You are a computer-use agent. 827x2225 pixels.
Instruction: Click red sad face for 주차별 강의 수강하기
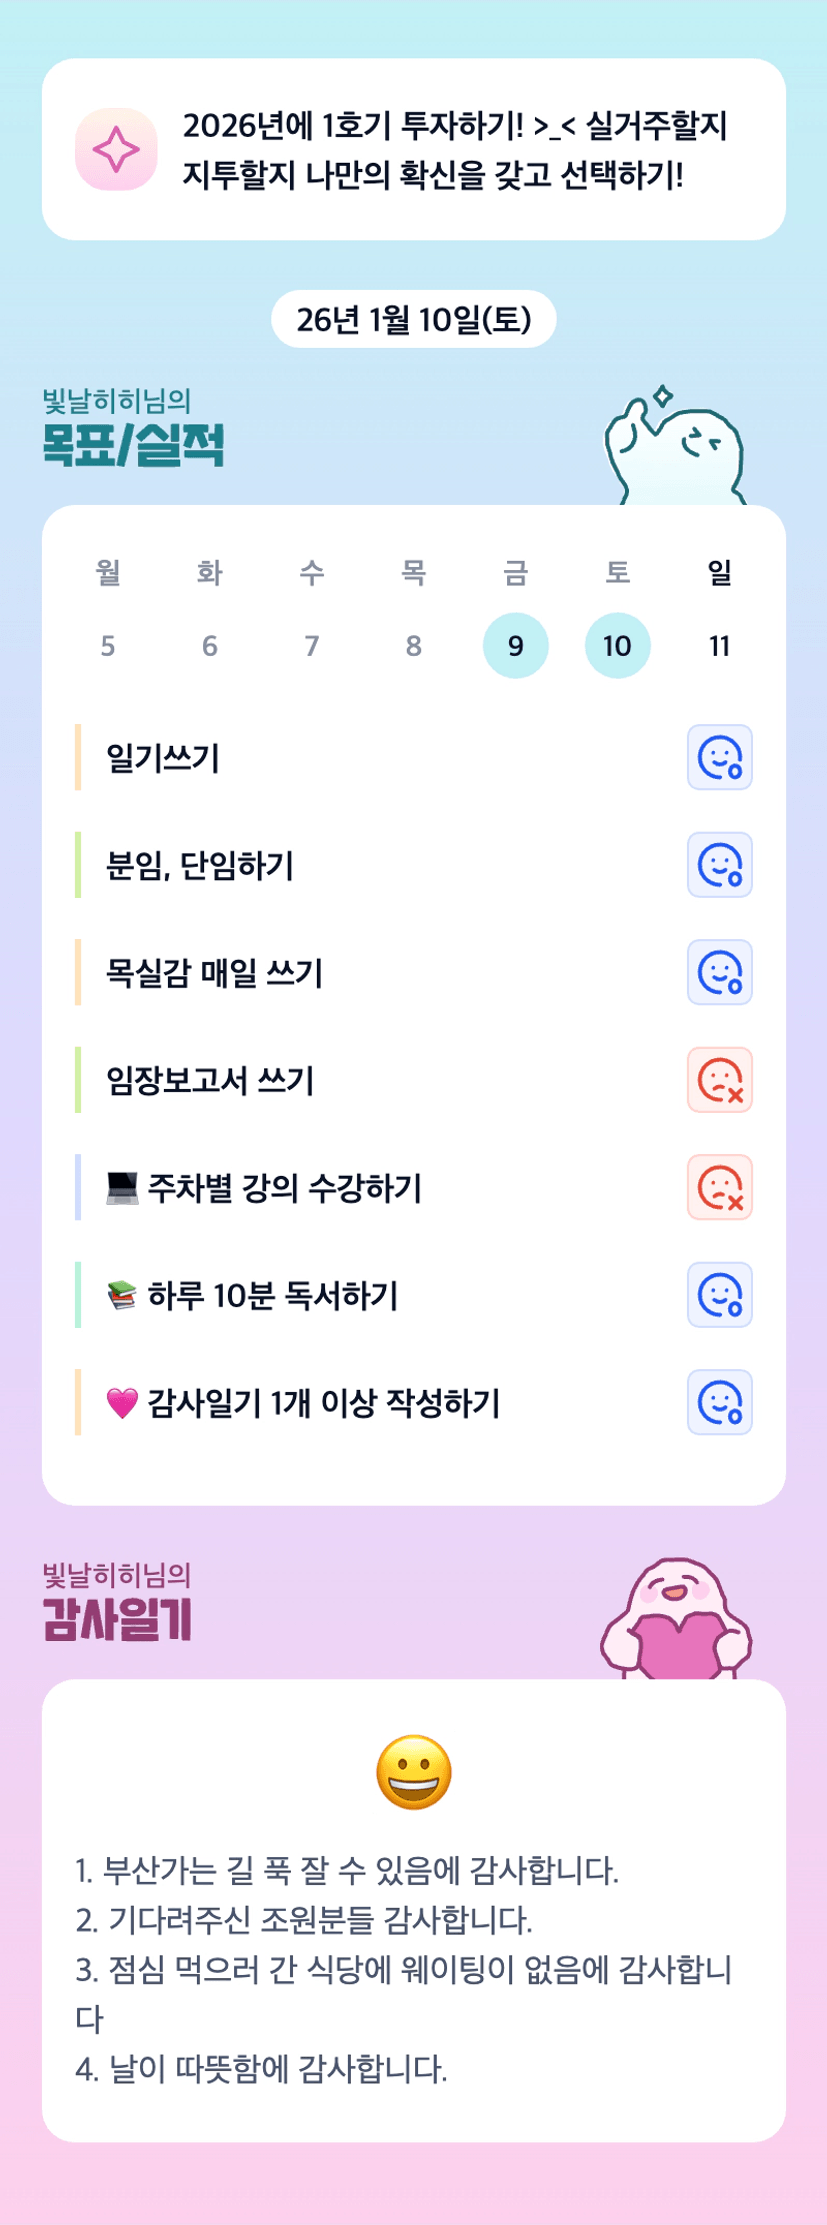click(719, 1187)
